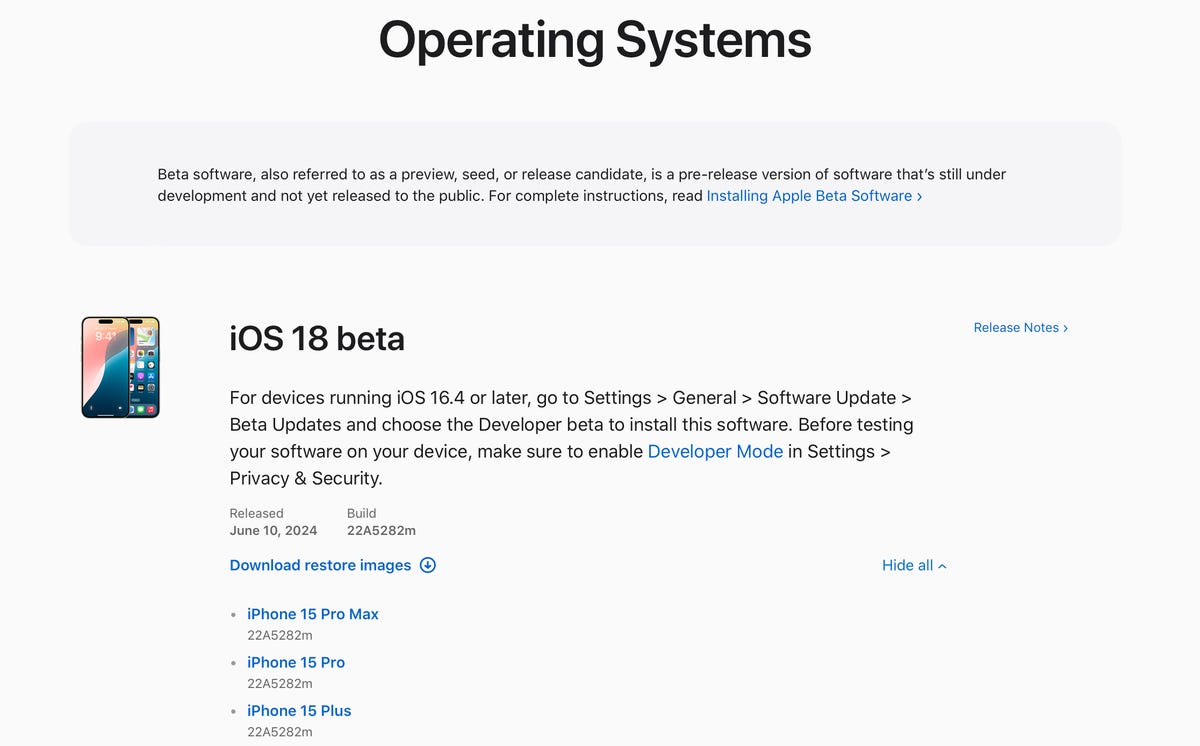Viewport: 1200px width, 746px height.
Task: Click Download restore images
Action: click(320, 565)
